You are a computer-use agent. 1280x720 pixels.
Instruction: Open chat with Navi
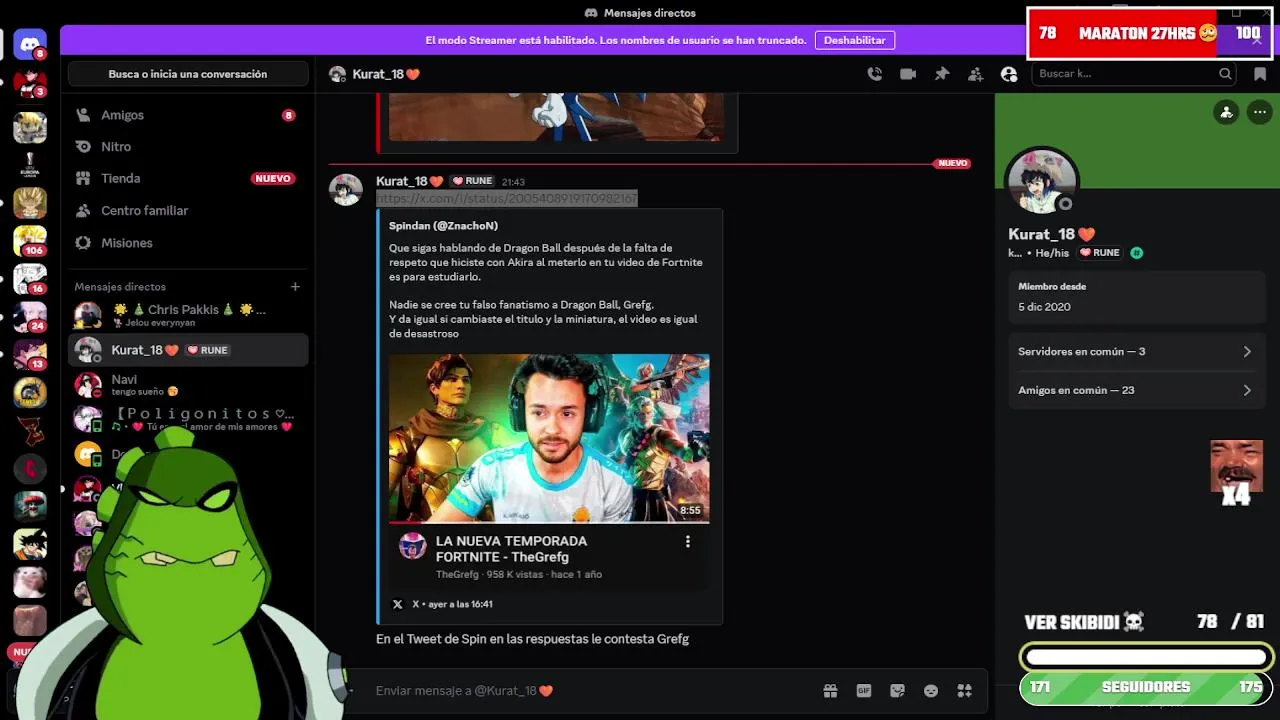tap(188, 385)
